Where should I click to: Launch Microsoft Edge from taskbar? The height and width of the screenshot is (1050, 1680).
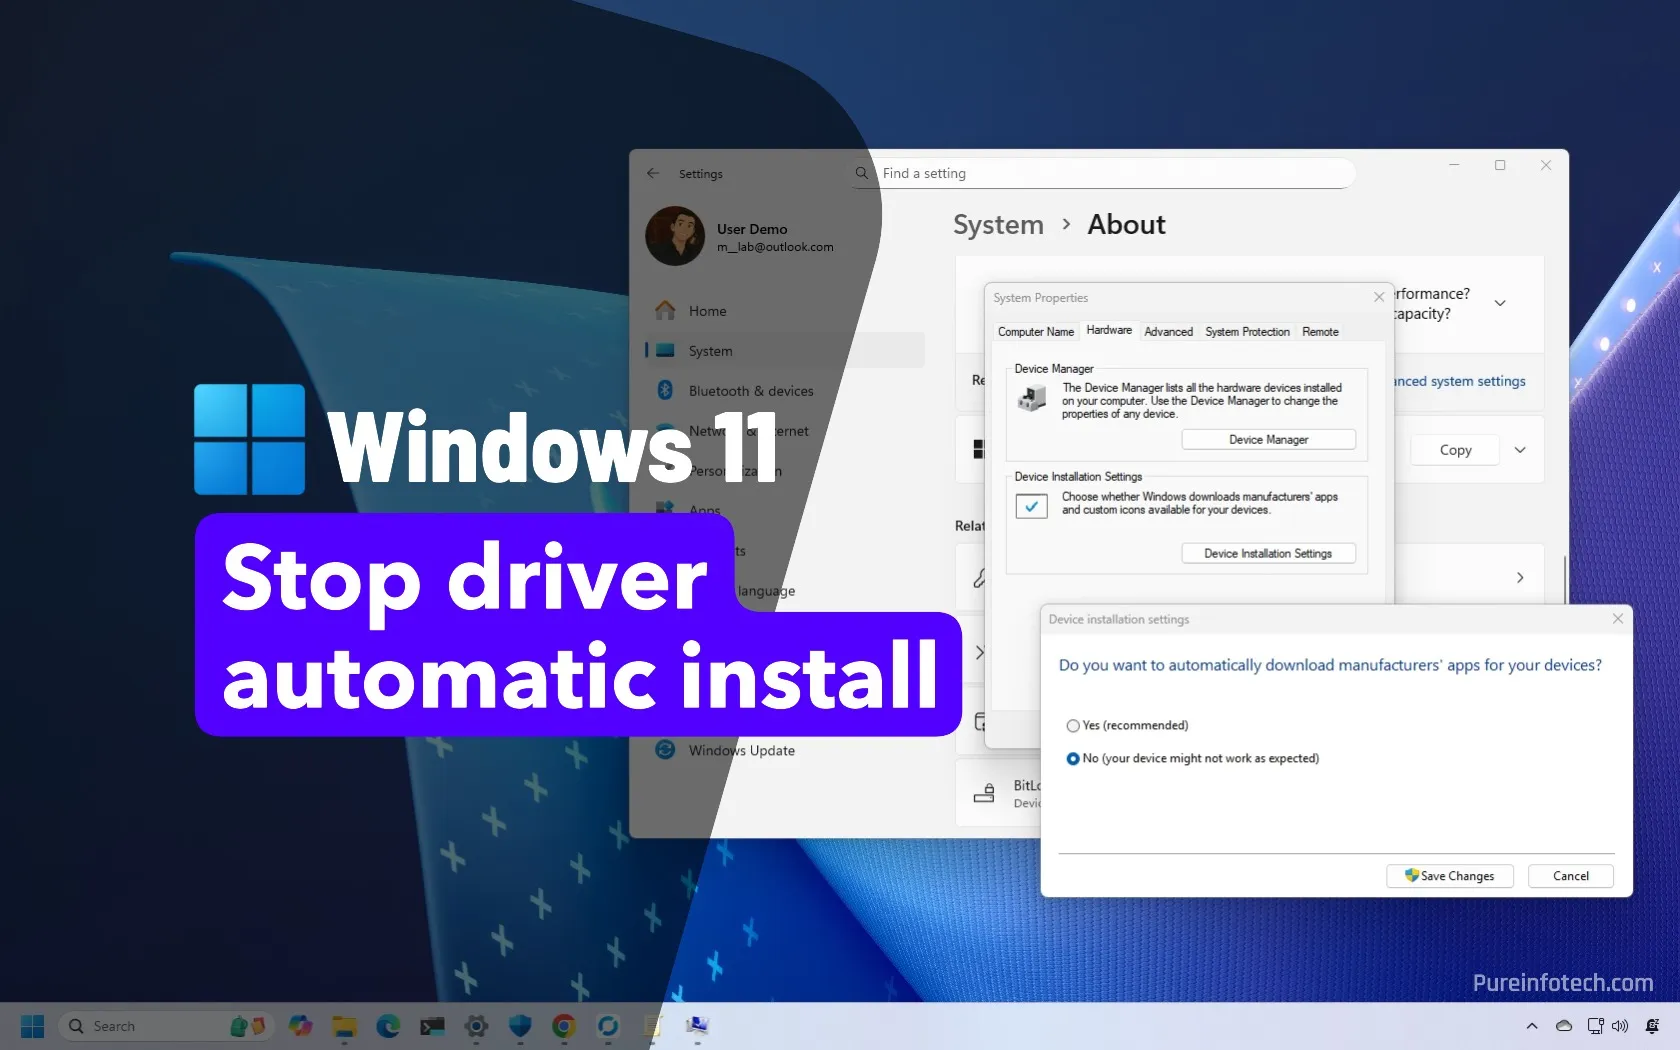coord(388,1026)
